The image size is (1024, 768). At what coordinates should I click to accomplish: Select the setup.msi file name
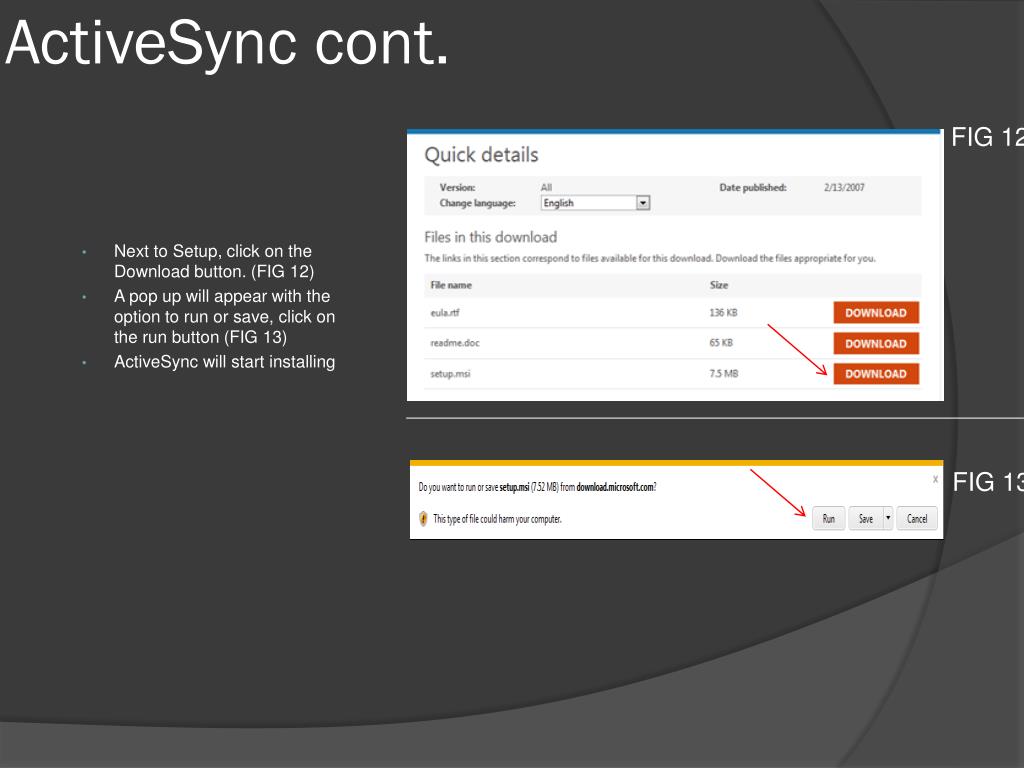click(x=450, y=374)
